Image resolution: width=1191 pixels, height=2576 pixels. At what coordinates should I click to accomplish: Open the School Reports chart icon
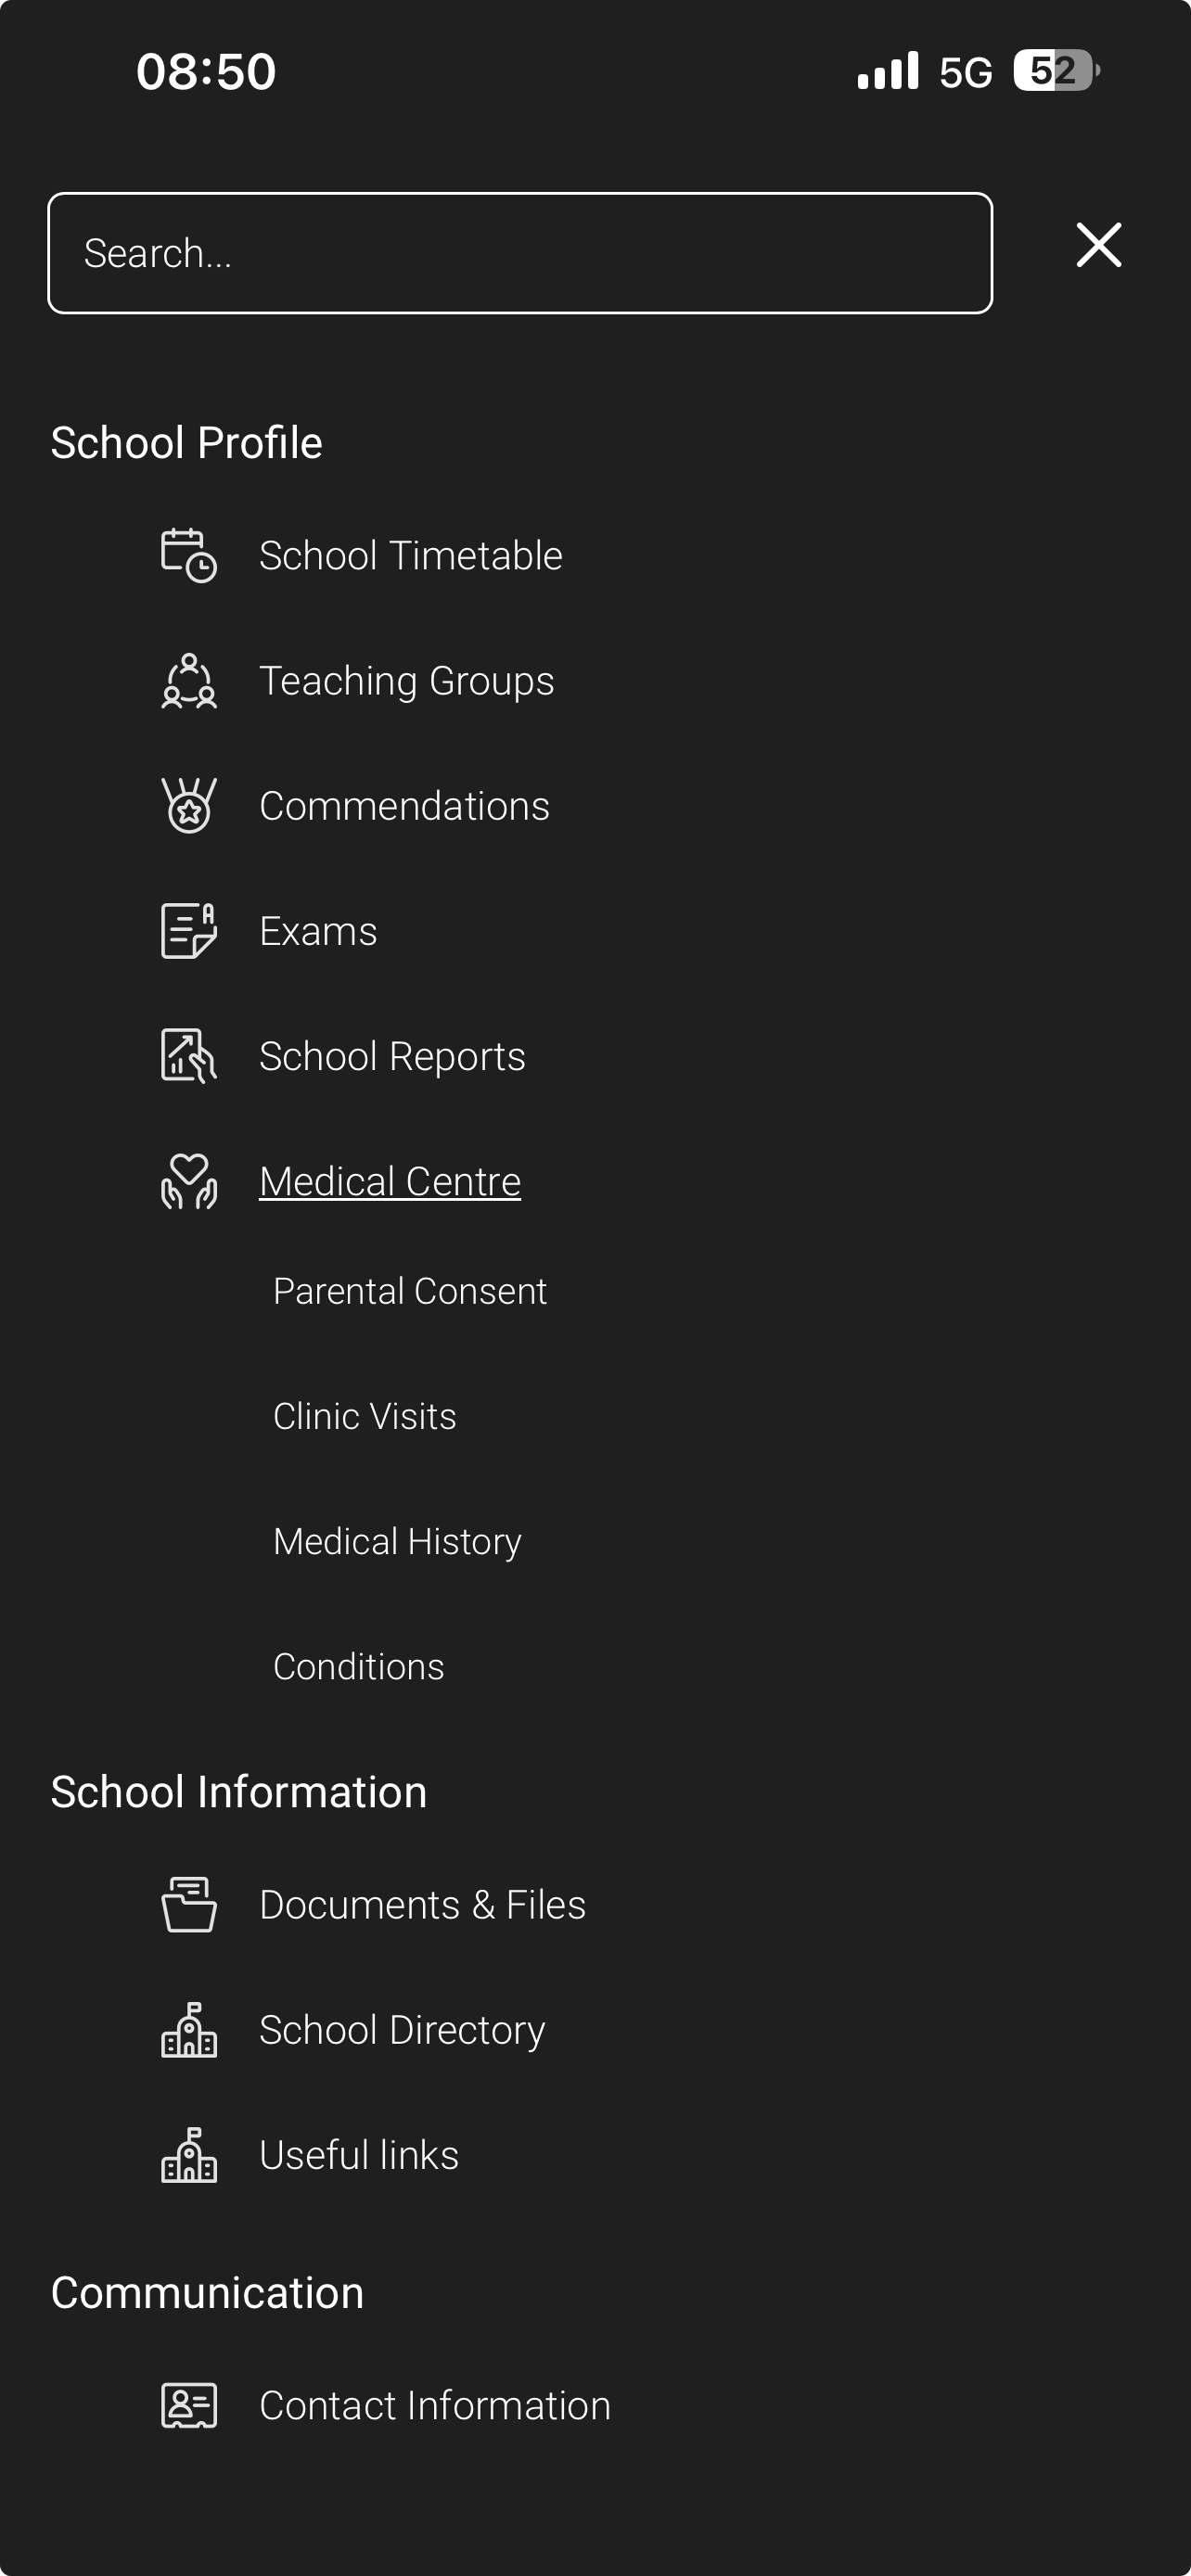tap(188, 1056)
